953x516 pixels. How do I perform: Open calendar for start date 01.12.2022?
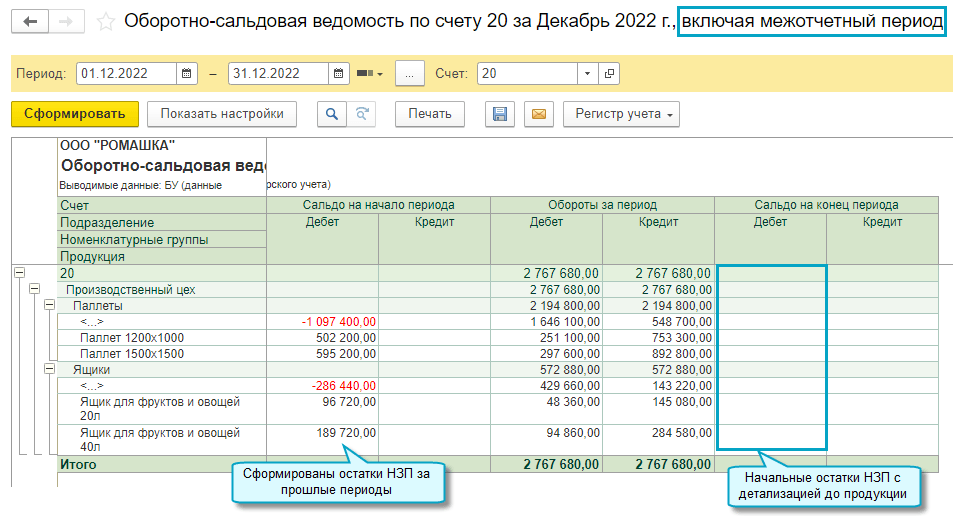(x=187, y=74)
